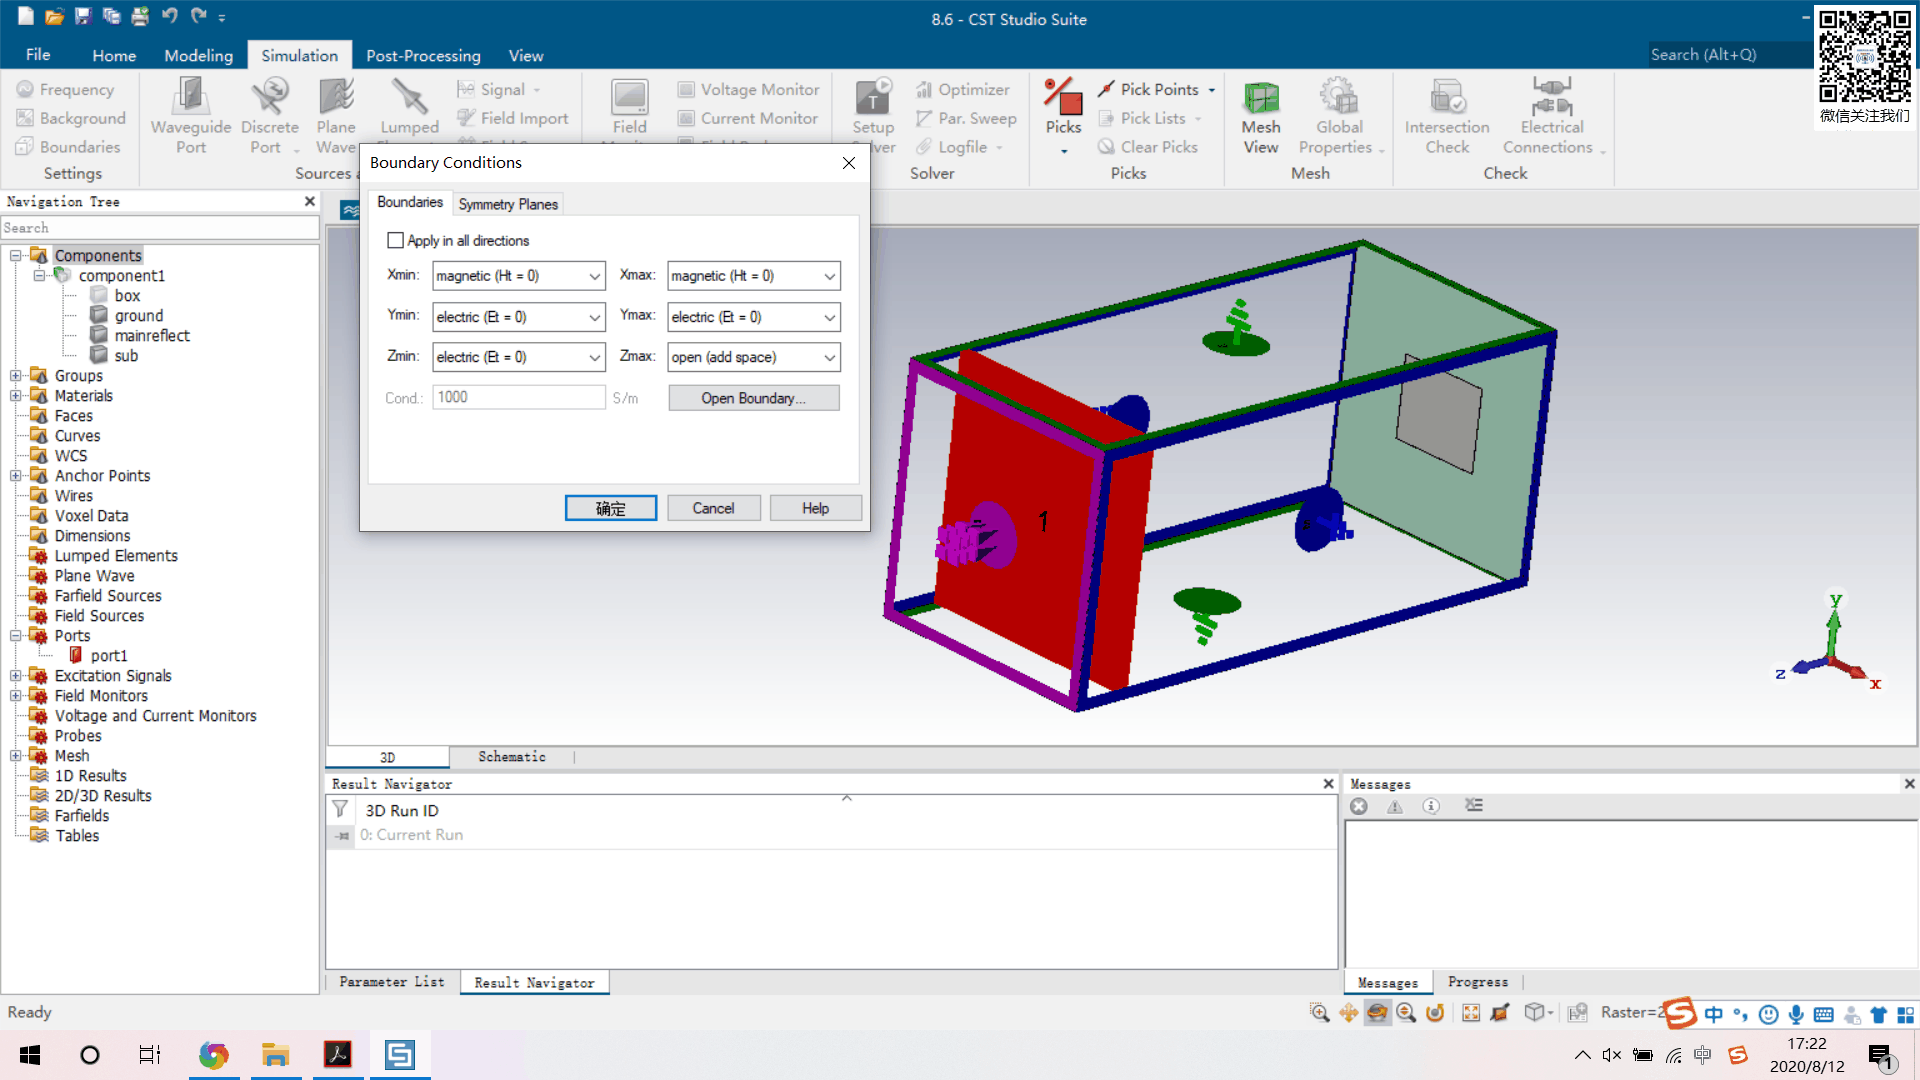Click the Navigation Tree search field
Image resolution: width=1920 pixels, height=1080 pixels.
(x=160, y=228)
